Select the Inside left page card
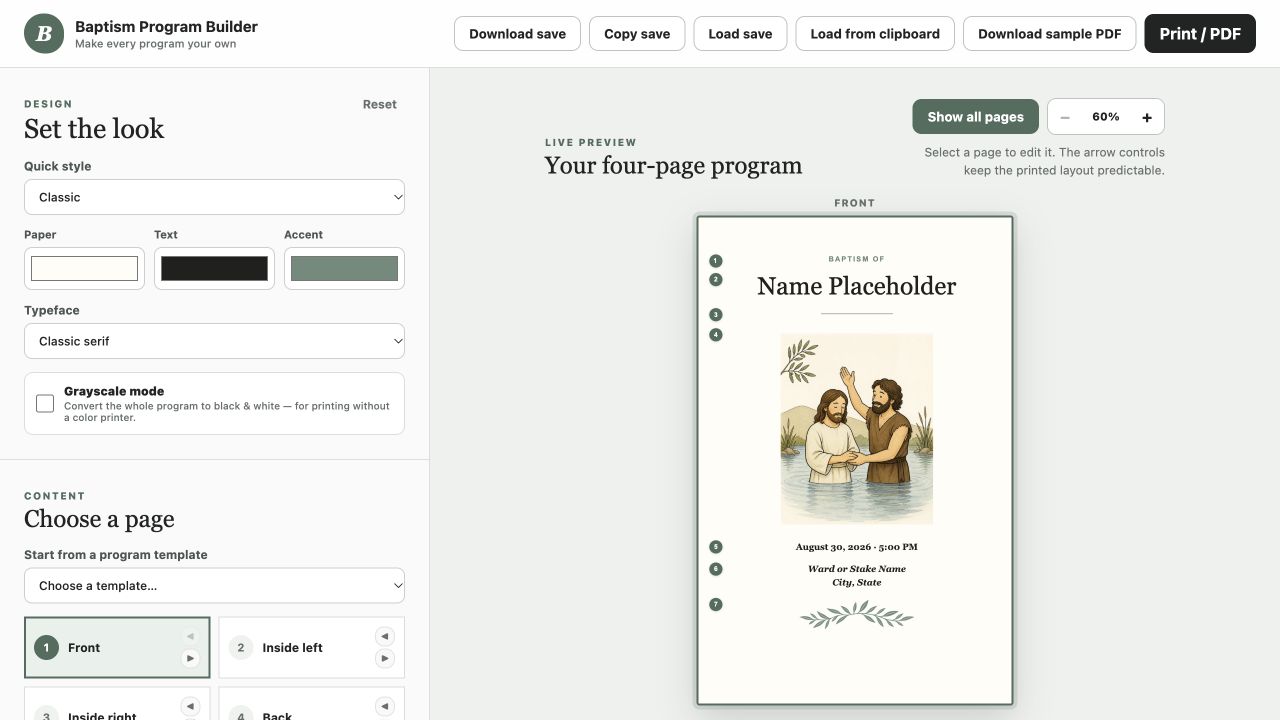 pyautogui.click(x=311, y=648)
